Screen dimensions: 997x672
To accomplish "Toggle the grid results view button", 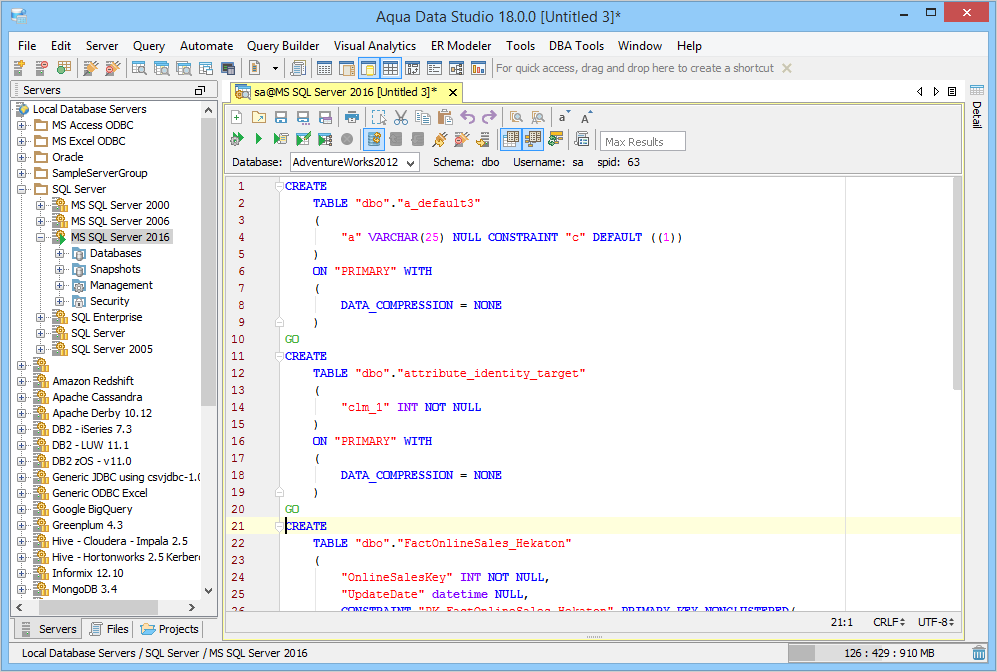I will [511, 139].
